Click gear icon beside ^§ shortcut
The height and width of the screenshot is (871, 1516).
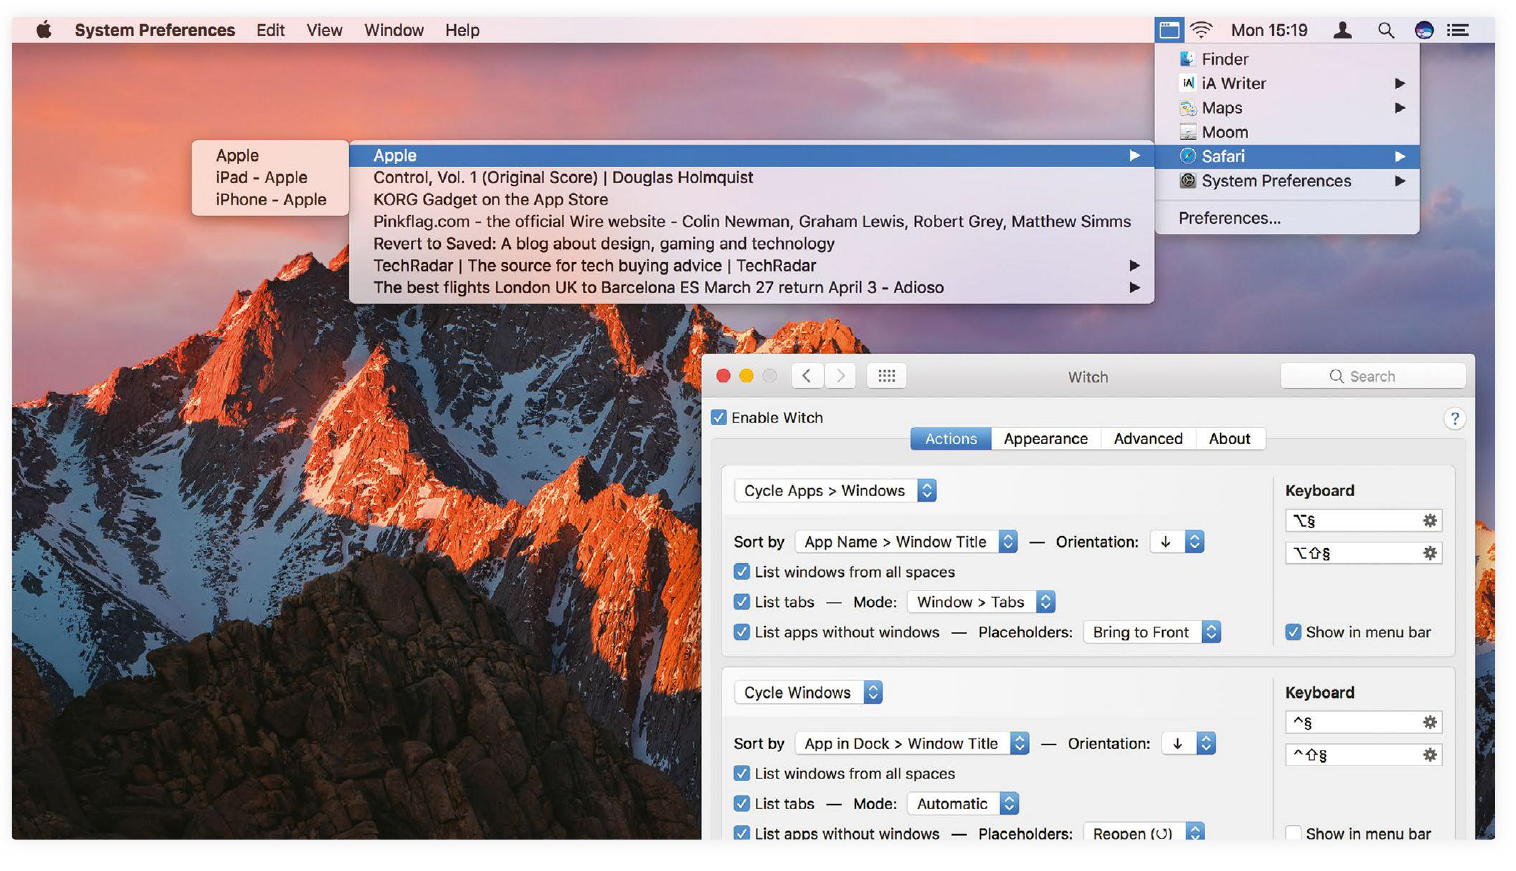1430,722
